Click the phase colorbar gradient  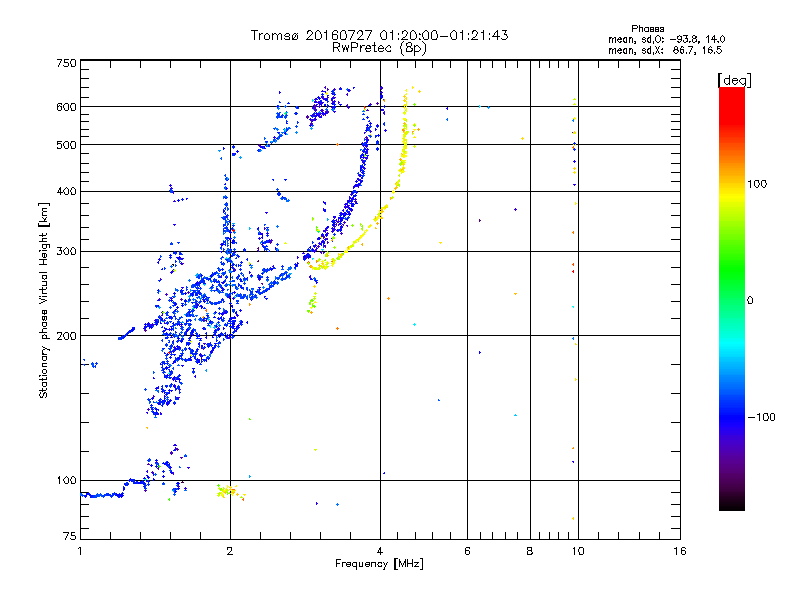pyautogui.click(x=732, y=299)
